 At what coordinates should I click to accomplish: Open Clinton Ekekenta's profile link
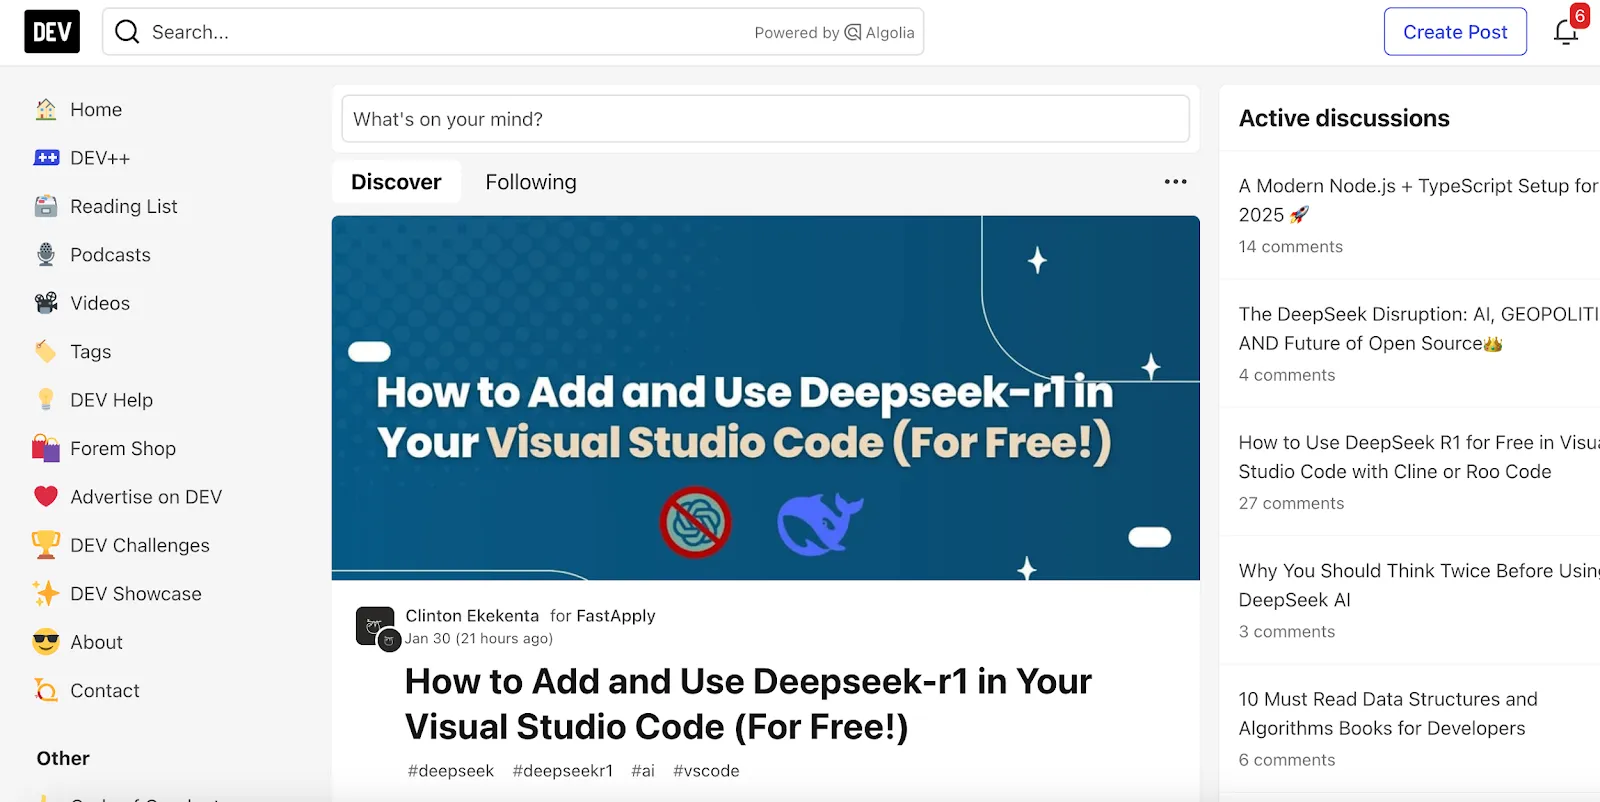[x=472, y=616]
